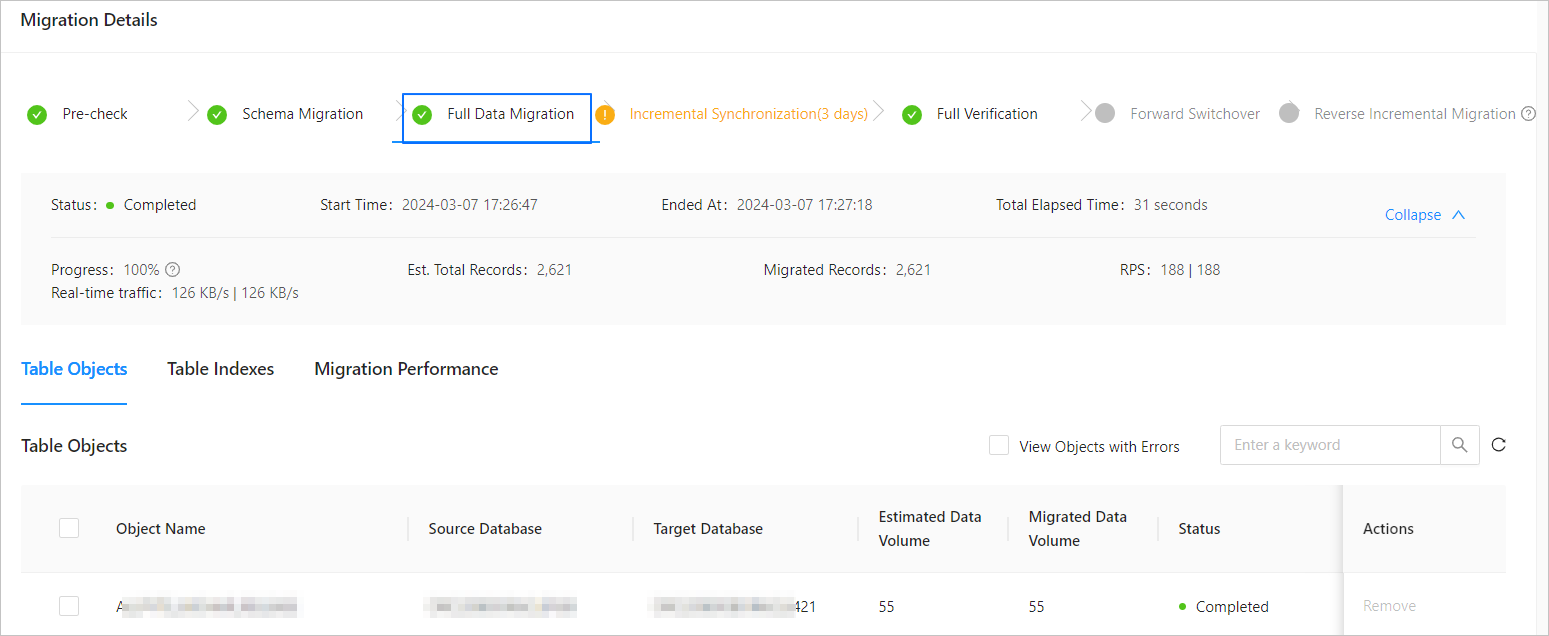Click the Full Verification green checkmark icon
1549x636 pixels.
(912, 115)
